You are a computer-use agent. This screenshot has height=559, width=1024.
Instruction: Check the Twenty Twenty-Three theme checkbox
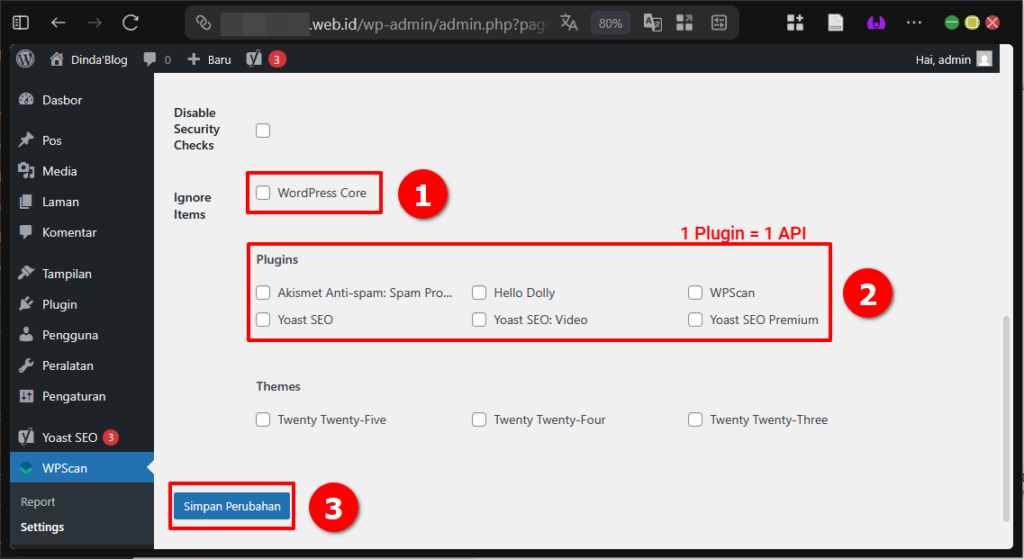(695, 419)
